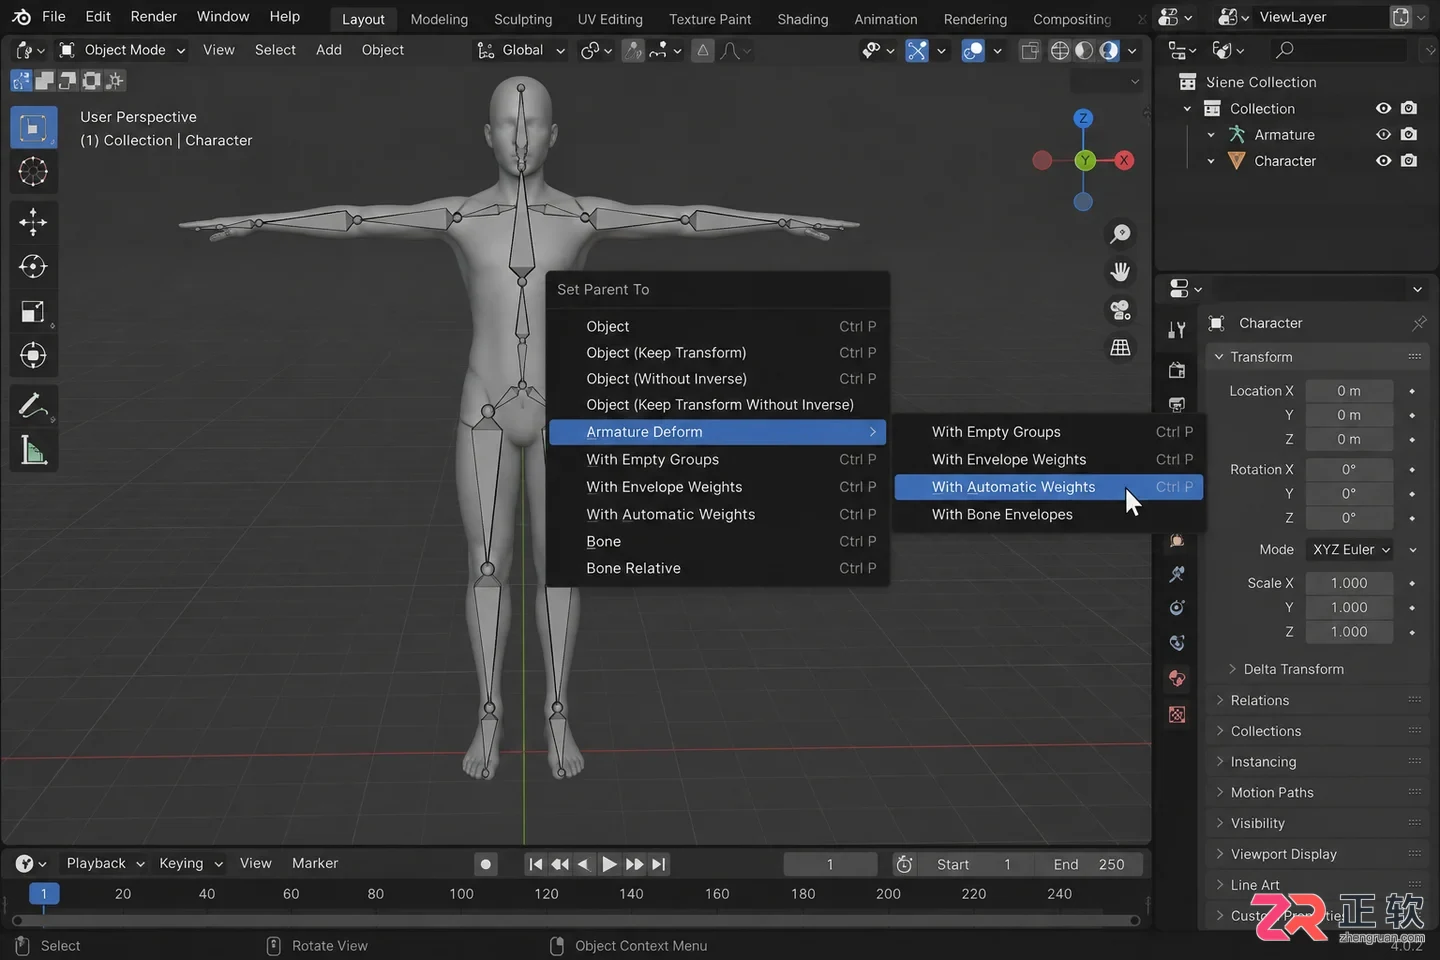
Task: Open Object Mode dropdown
Action: tap(121, 50)
